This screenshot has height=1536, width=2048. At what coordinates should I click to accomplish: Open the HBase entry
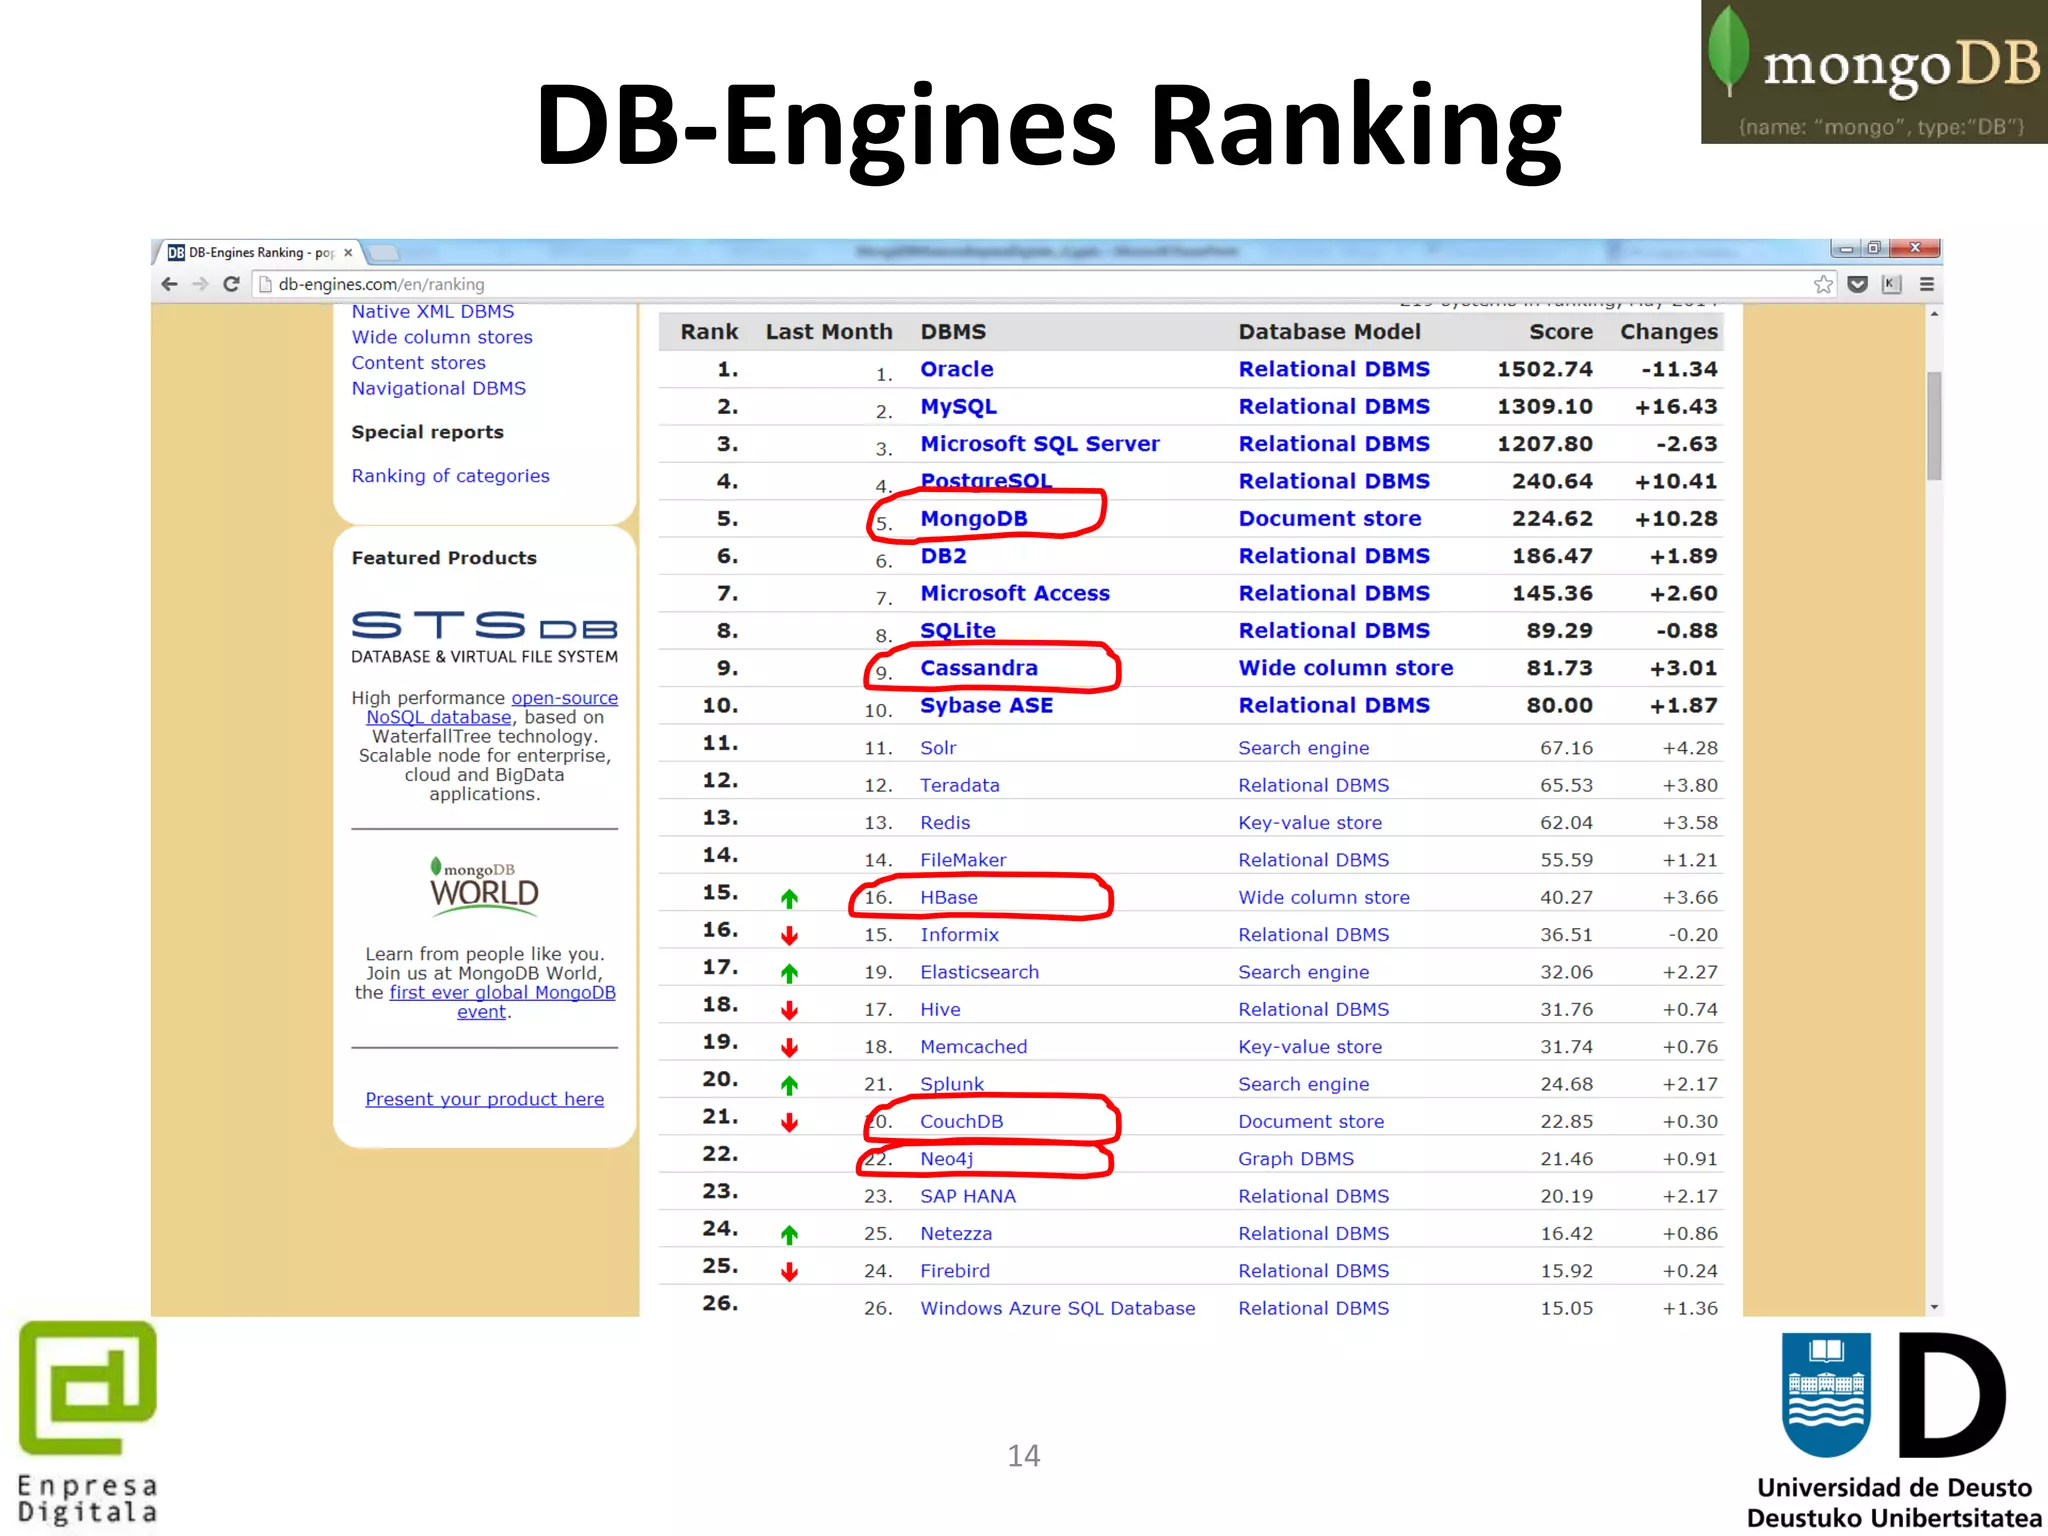949,897
